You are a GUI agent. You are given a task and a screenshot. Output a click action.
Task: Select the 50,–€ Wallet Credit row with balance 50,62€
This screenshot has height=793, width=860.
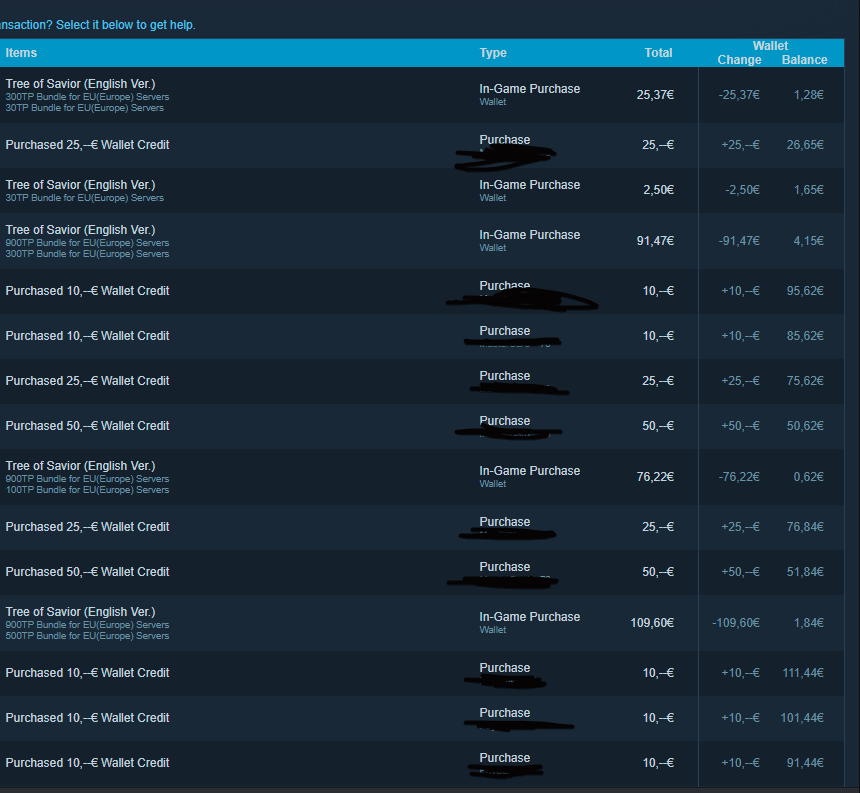(422, 426)
